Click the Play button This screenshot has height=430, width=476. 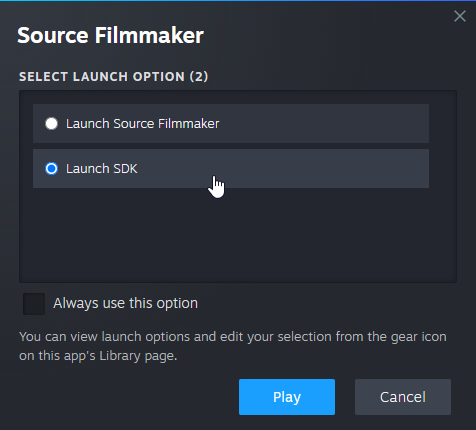coord(287,397)
